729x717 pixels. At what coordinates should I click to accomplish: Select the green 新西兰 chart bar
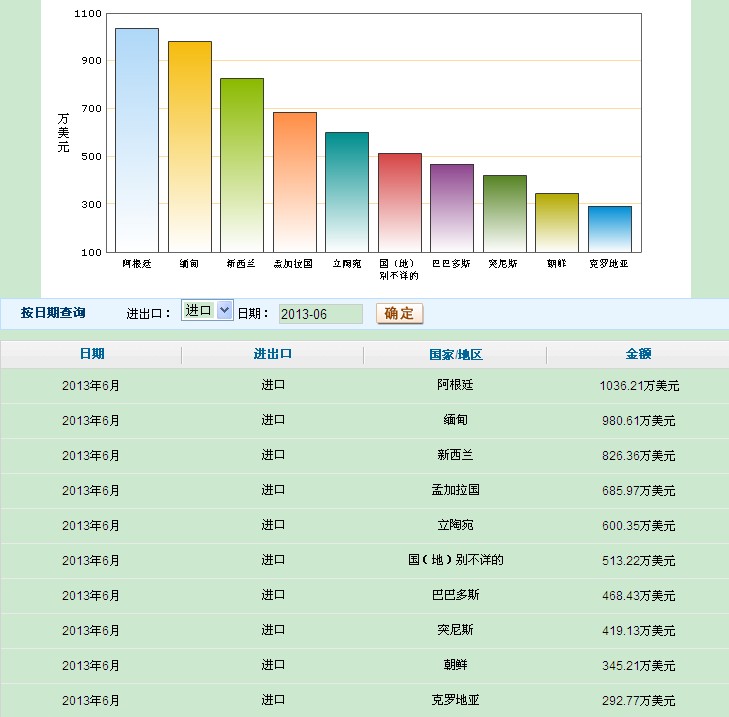pyautogui.click(x=242, y=165)
